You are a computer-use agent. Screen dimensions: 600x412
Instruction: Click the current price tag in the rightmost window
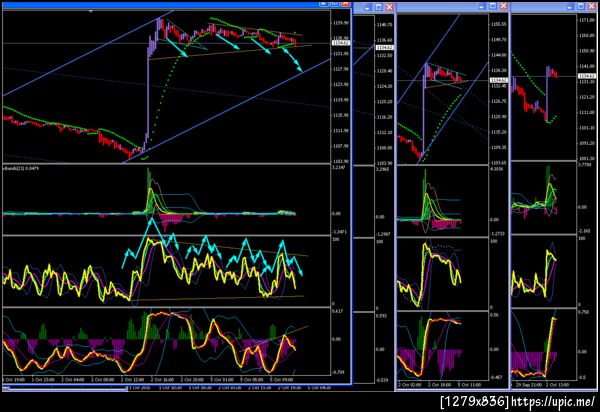pyautogui.click(x=587, y=76)
